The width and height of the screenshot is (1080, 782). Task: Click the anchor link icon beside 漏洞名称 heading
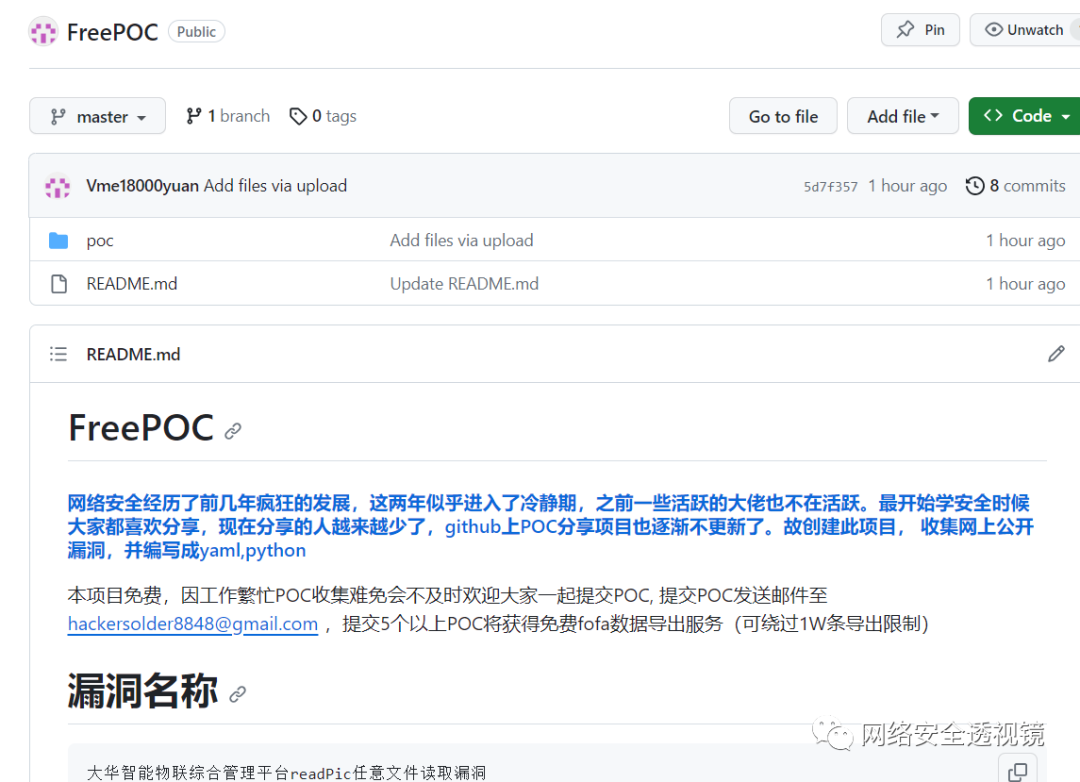point(237,694)
